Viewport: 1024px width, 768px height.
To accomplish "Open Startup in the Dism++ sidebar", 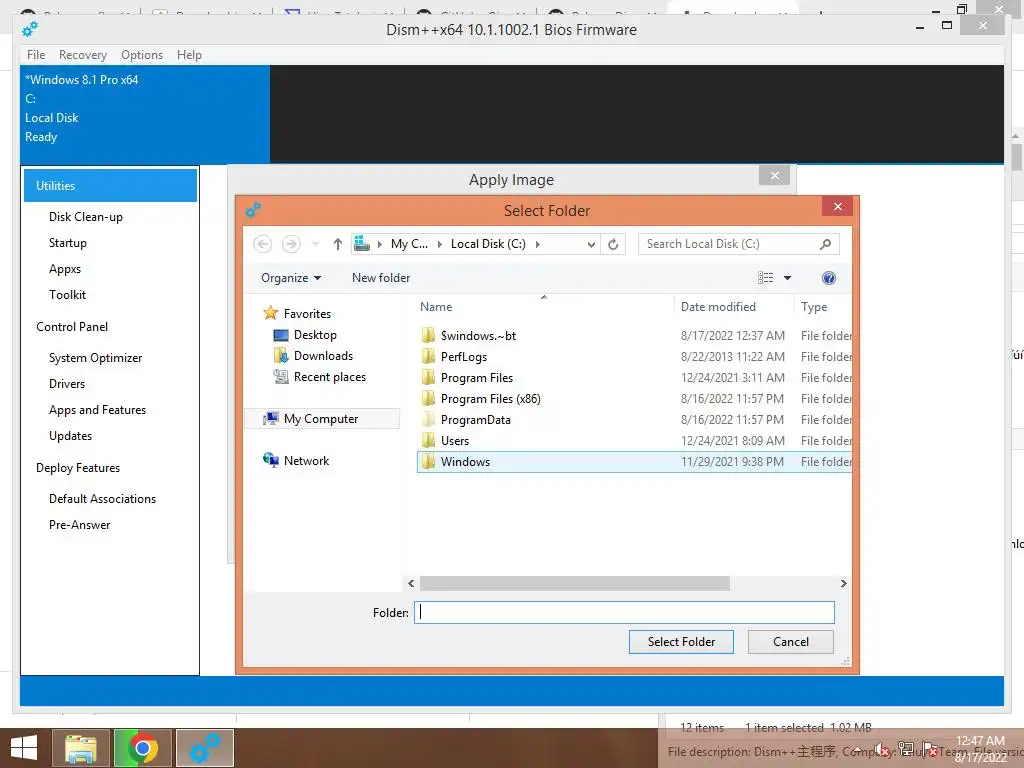I will pyautogui.click(x=68, y=243).
